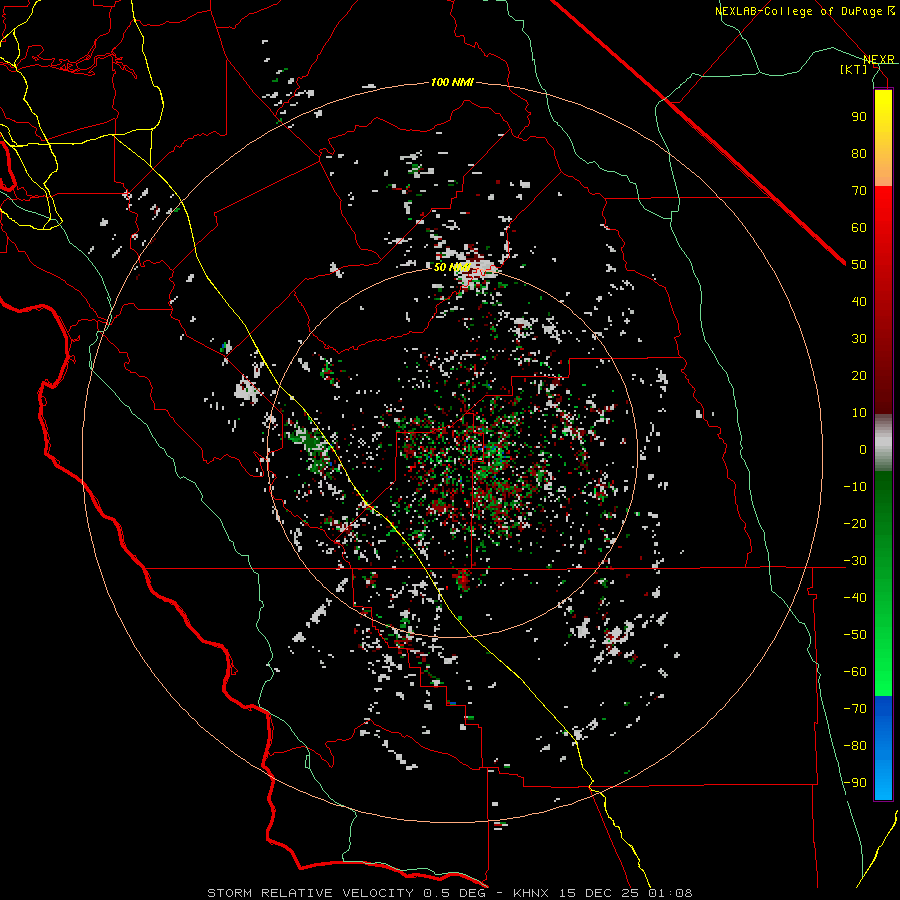
Task: Click the gray zero-velocity segment of color bar
Action: pyautogui.click(x=883, y=443)
